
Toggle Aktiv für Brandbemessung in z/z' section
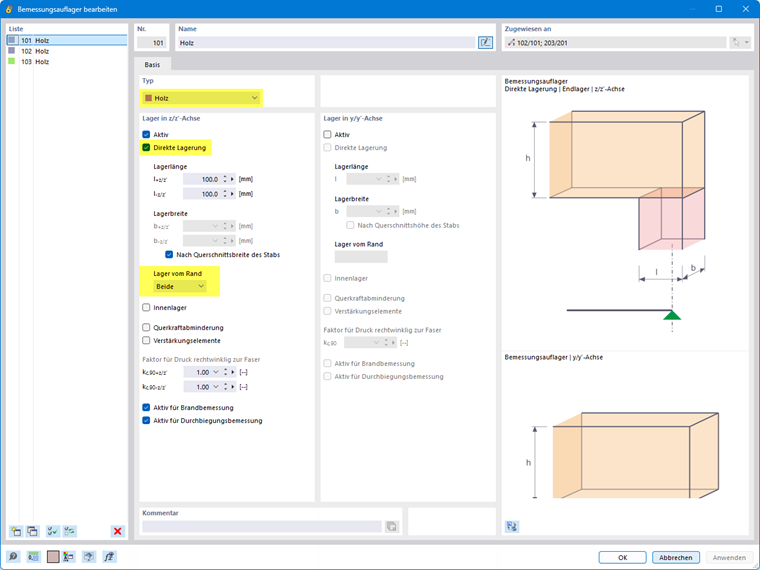coord(146,408)
